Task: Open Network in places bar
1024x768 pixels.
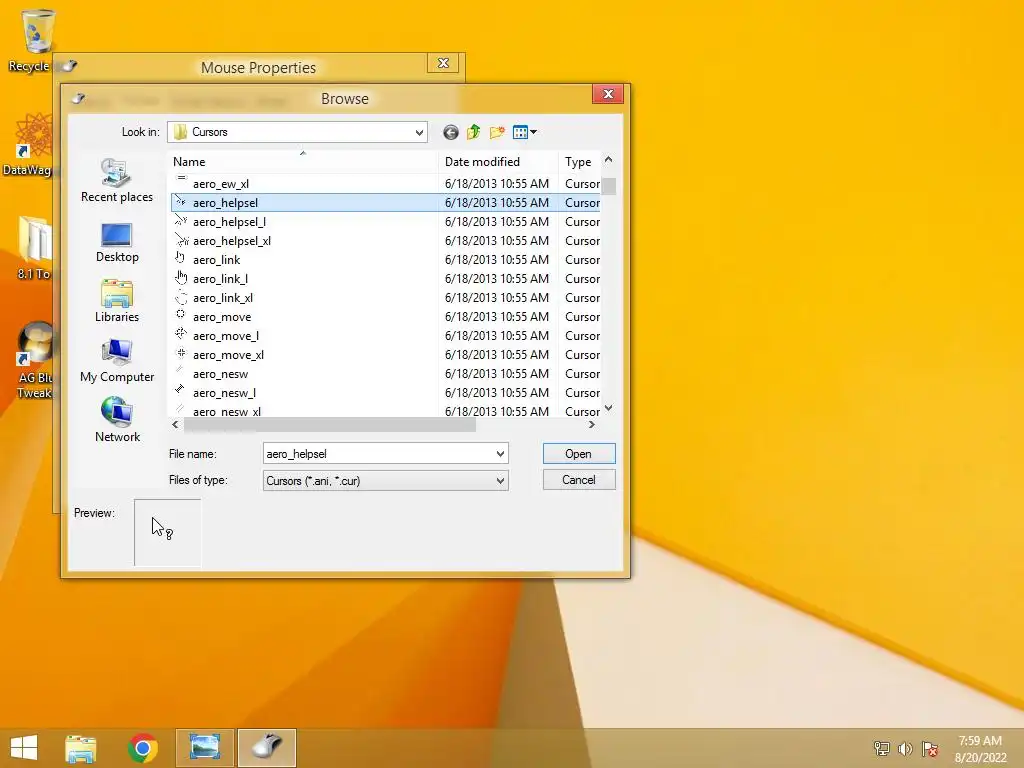Action: point(117,421)
